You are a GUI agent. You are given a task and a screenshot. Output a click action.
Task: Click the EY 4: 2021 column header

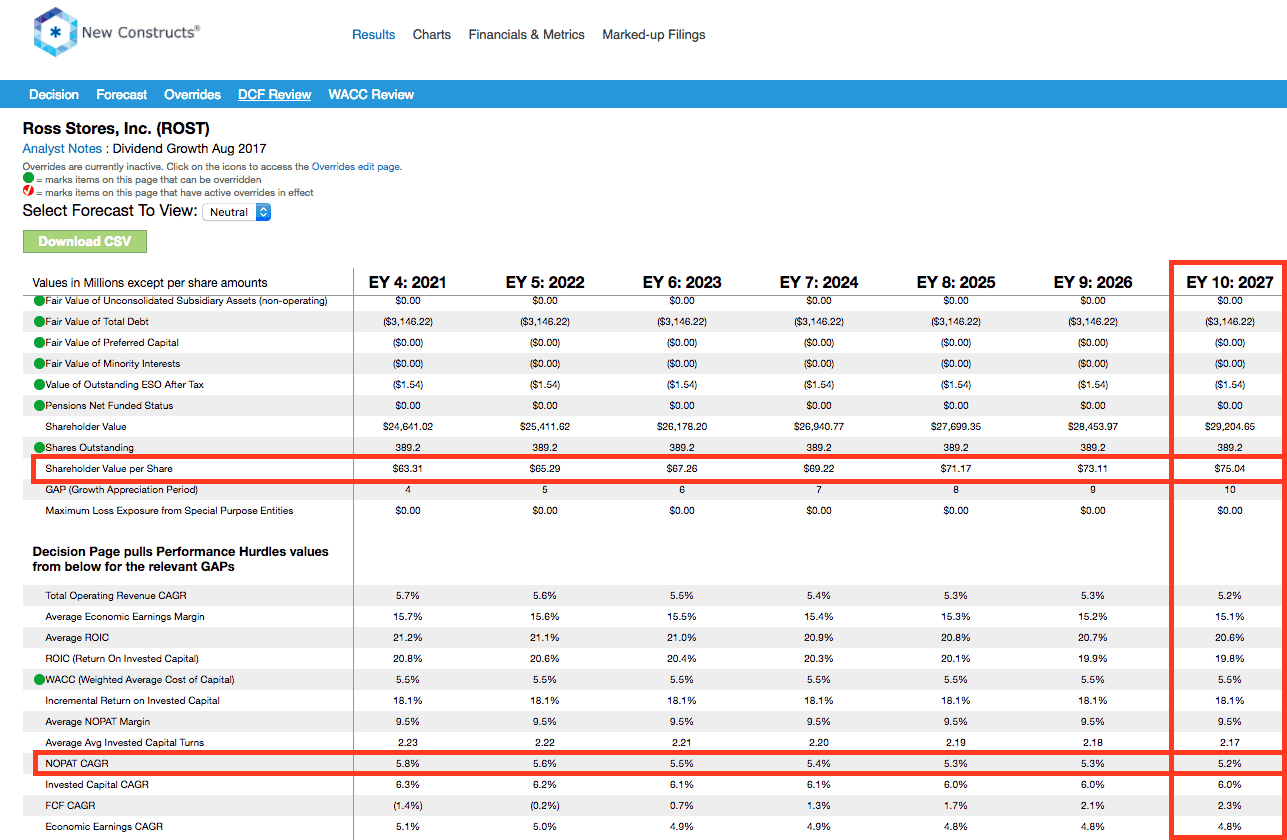coord(408,282)
